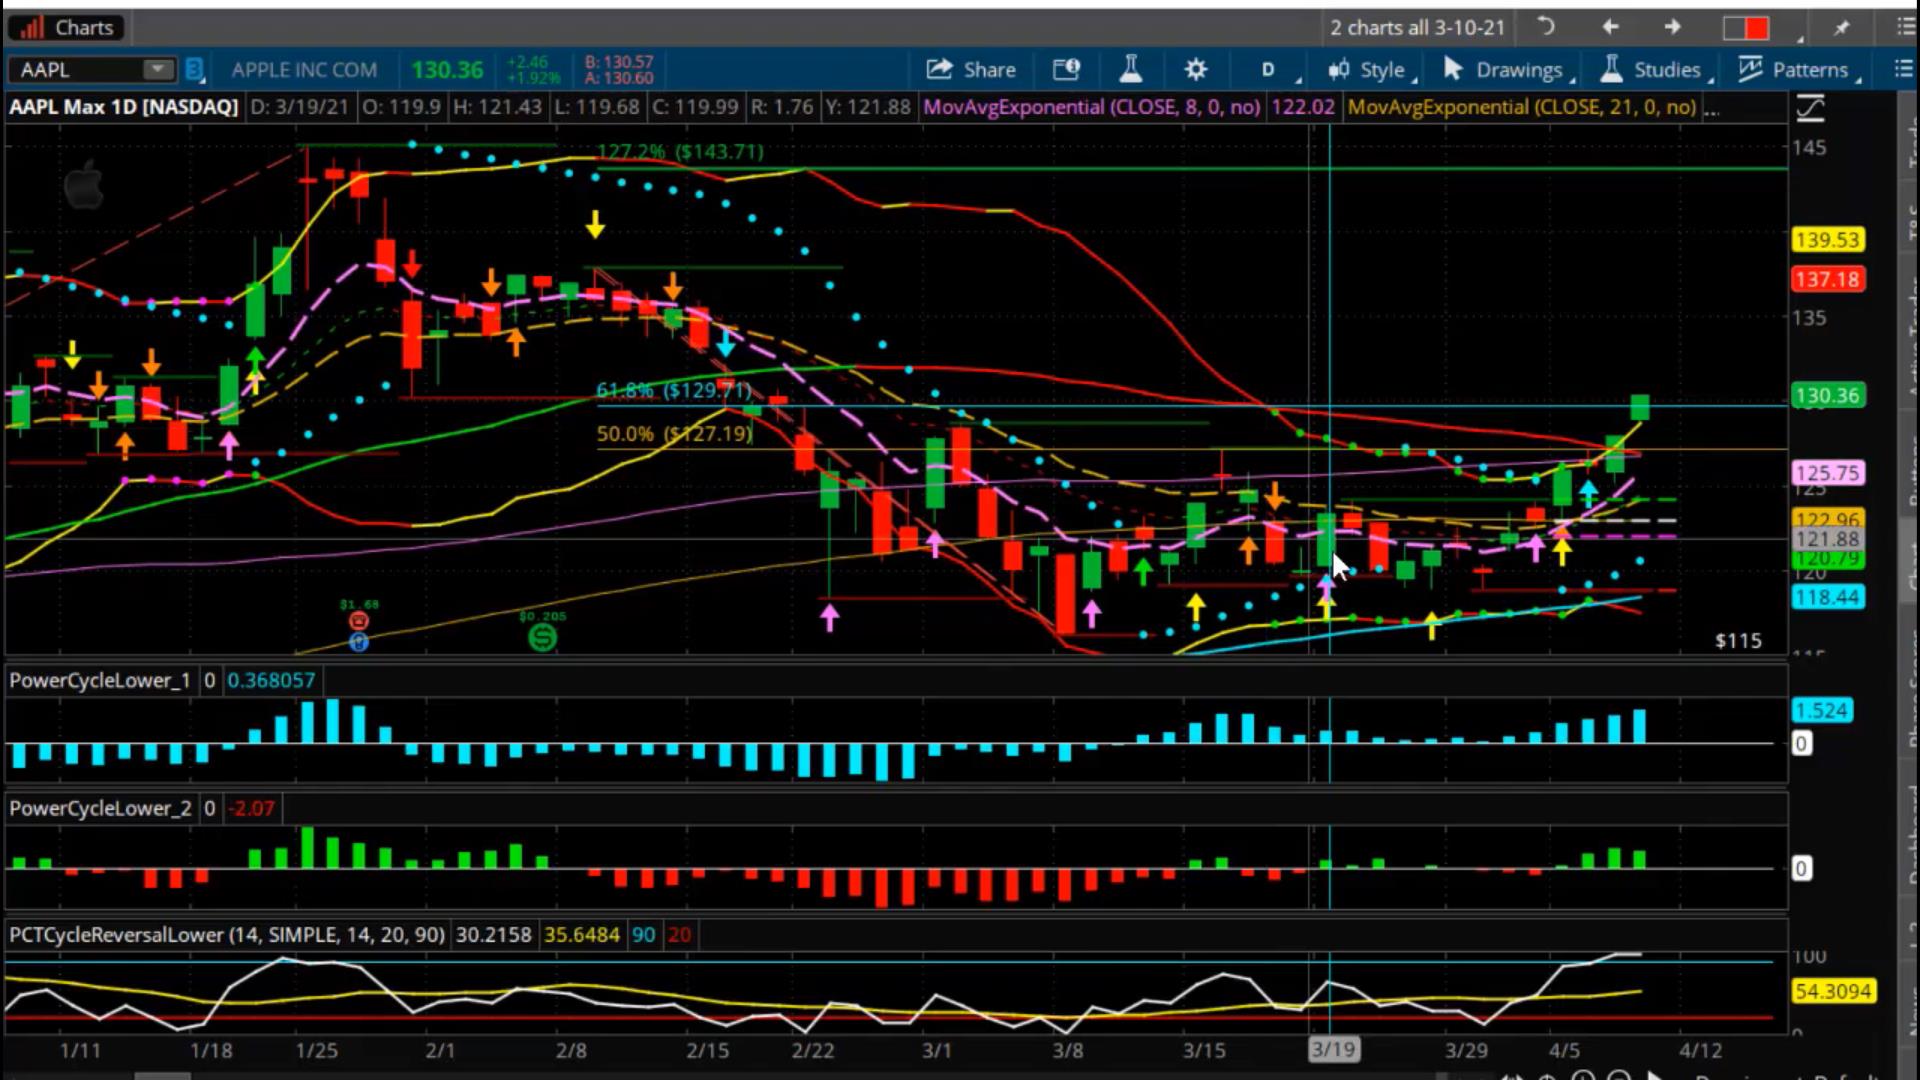Image resolution: width=1920 pixels, height=1080 pixels.
Task: Open the Style menu
Action: (x=1370, y=69)
